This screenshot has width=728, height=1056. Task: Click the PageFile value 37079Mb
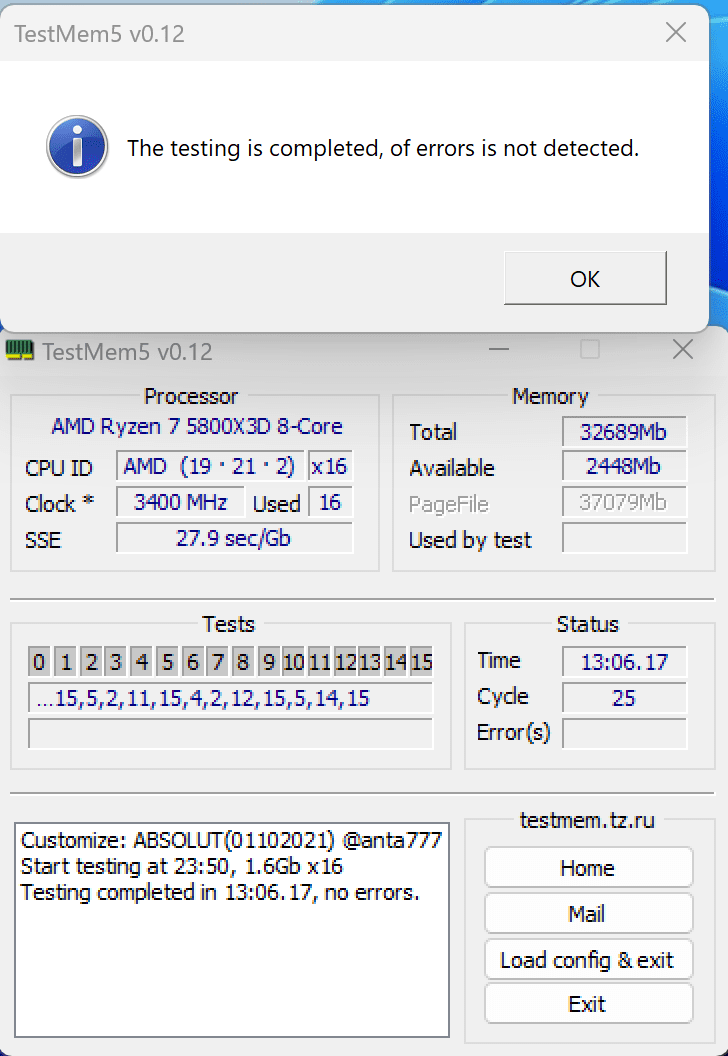(x=624, y=502)
